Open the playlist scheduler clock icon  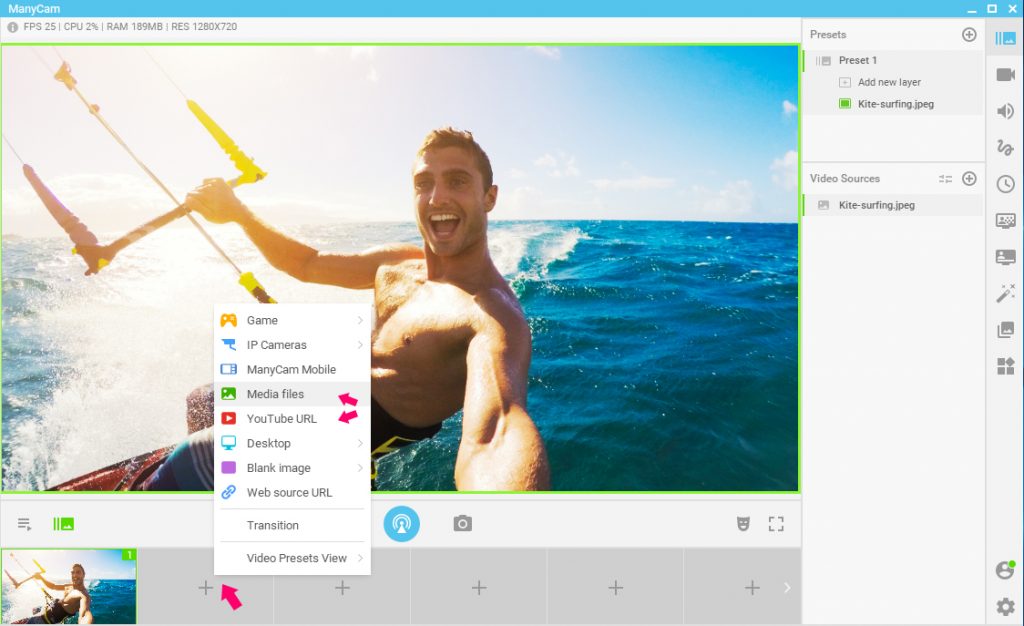pos(1005,183)
